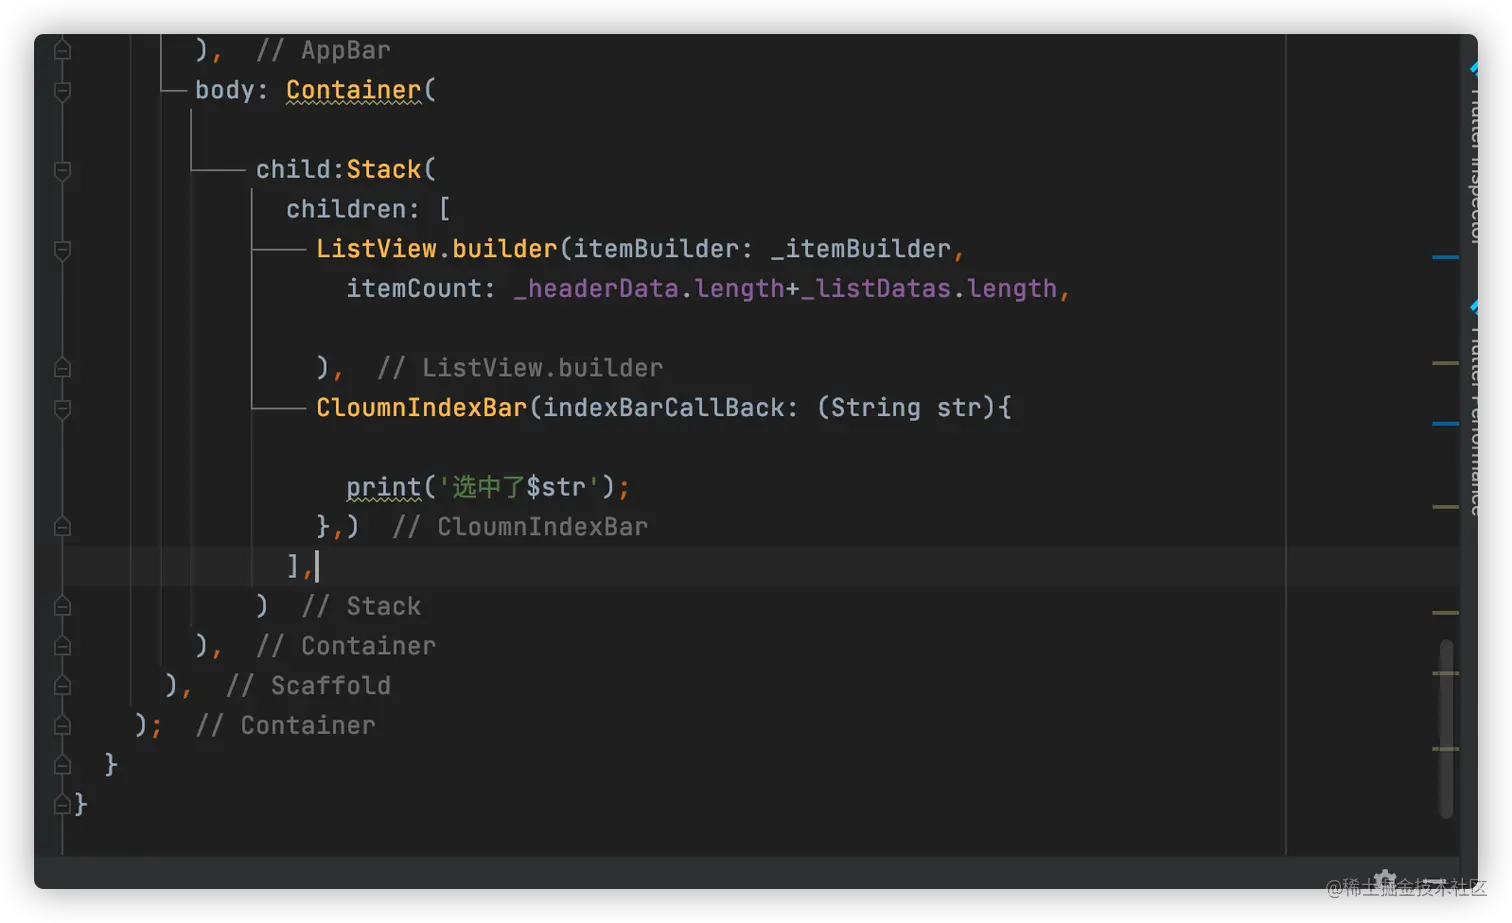Image resolution: width=1512 pixels, height=923 pixels.
Task: Click the '// AppBar' comment
Action: pos(323,50)
